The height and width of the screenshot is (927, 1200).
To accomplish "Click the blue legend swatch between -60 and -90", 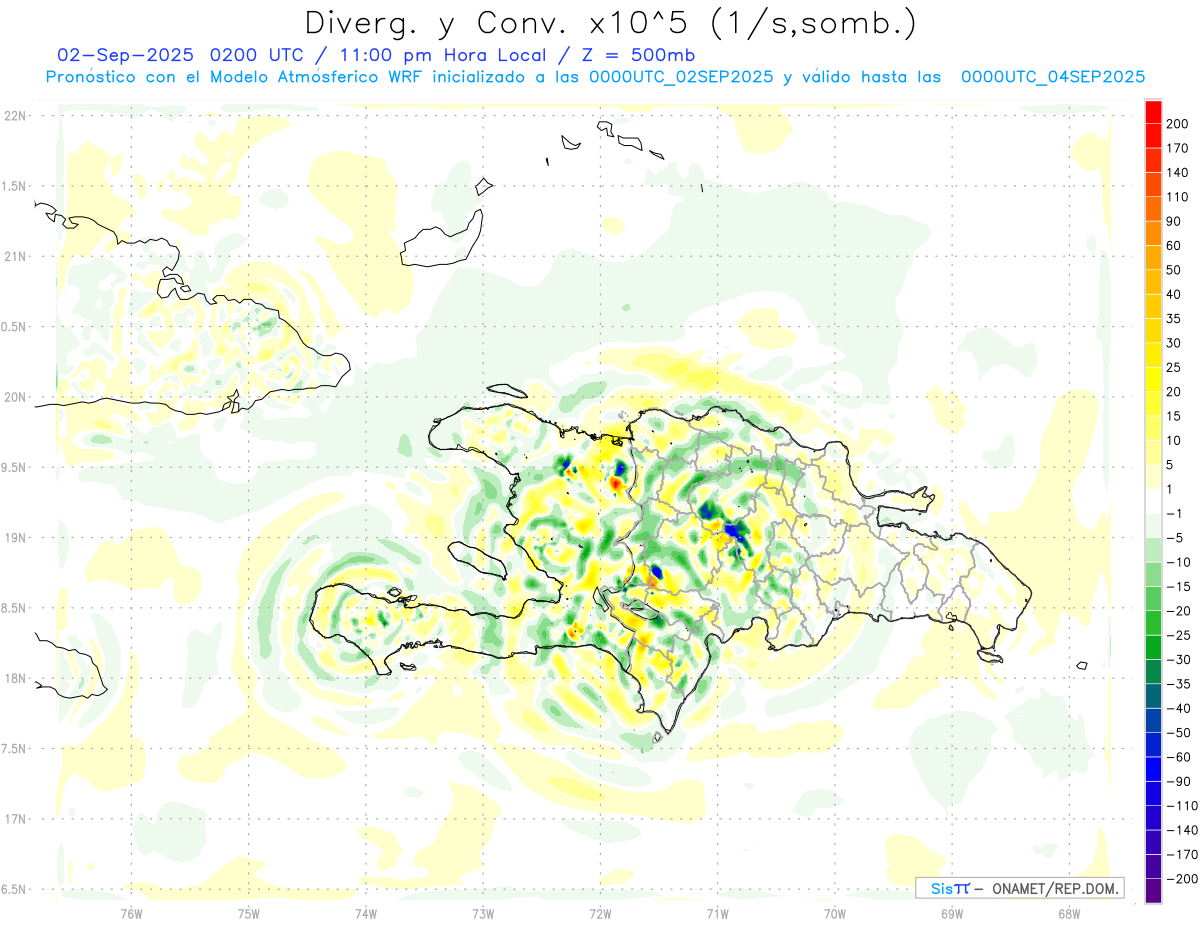I will pos(1153,770).
